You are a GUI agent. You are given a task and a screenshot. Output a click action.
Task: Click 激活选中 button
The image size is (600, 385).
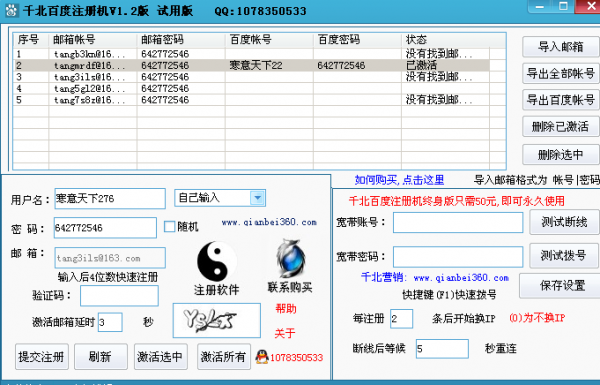[x=160, y=357]
